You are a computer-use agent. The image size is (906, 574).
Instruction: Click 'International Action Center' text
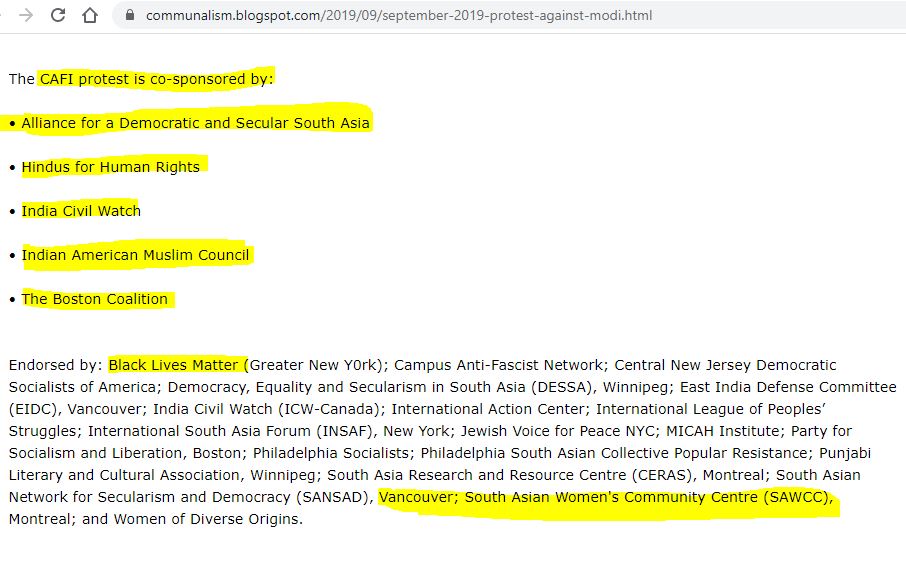(488, 409)
